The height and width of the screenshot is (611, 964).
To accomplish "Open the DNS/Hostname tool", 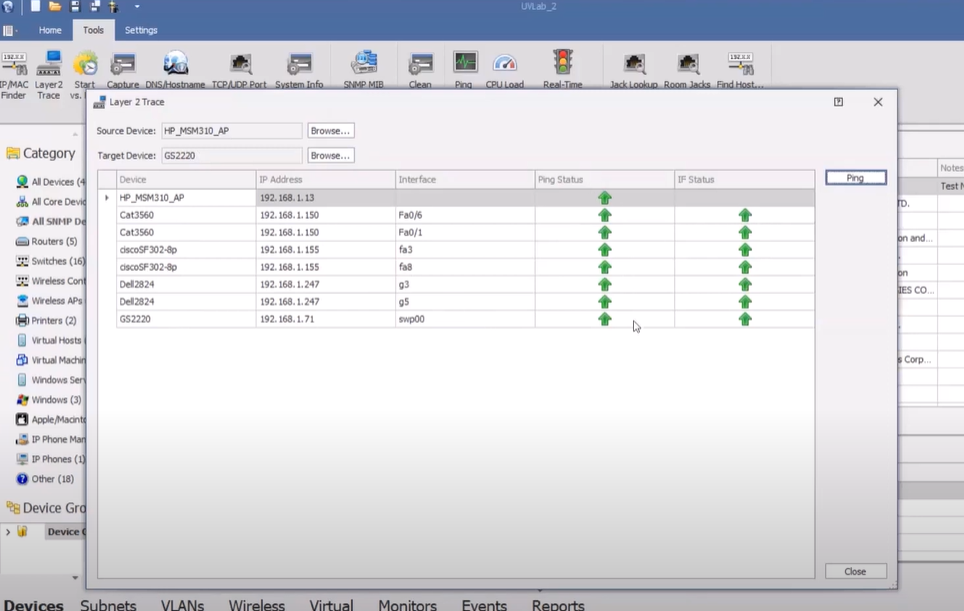I will click(175, 71).
